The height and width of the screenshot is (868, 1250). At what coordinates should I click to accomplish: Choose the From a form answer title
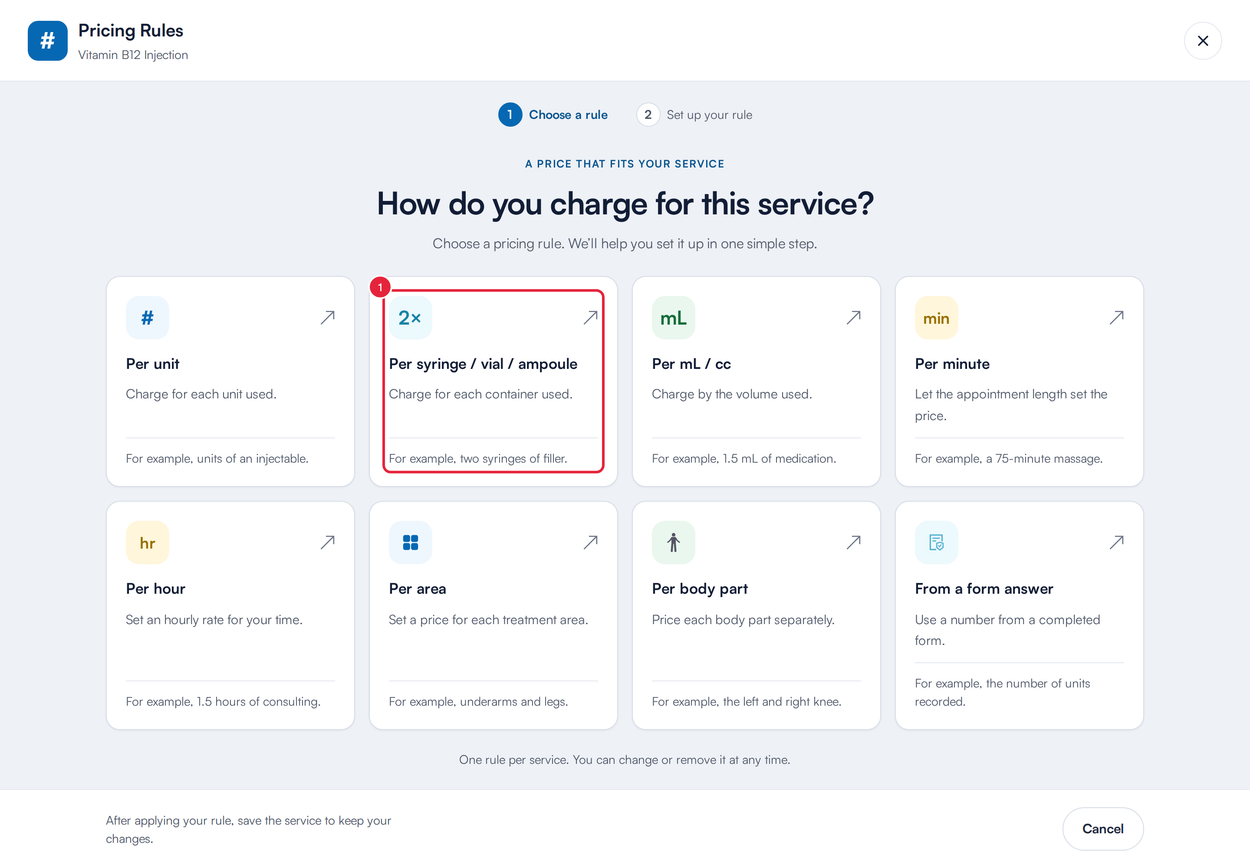[x=984, y=589]
